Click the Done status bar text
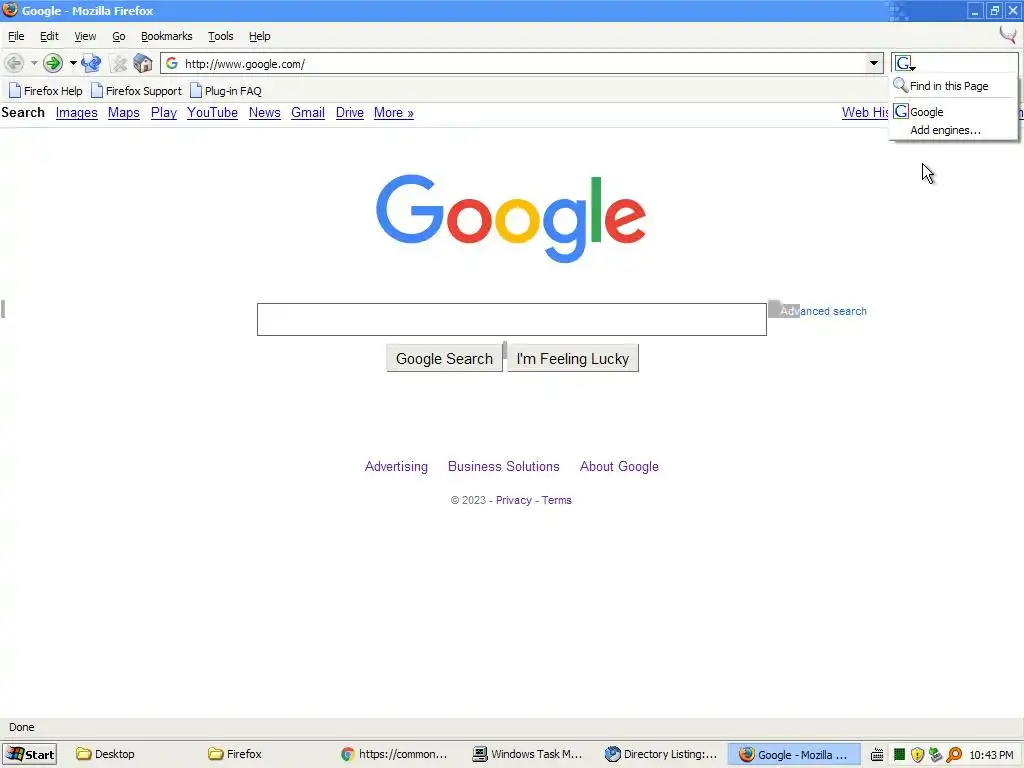The height and width of the screenshot is (768, 1024). [22, 727]
